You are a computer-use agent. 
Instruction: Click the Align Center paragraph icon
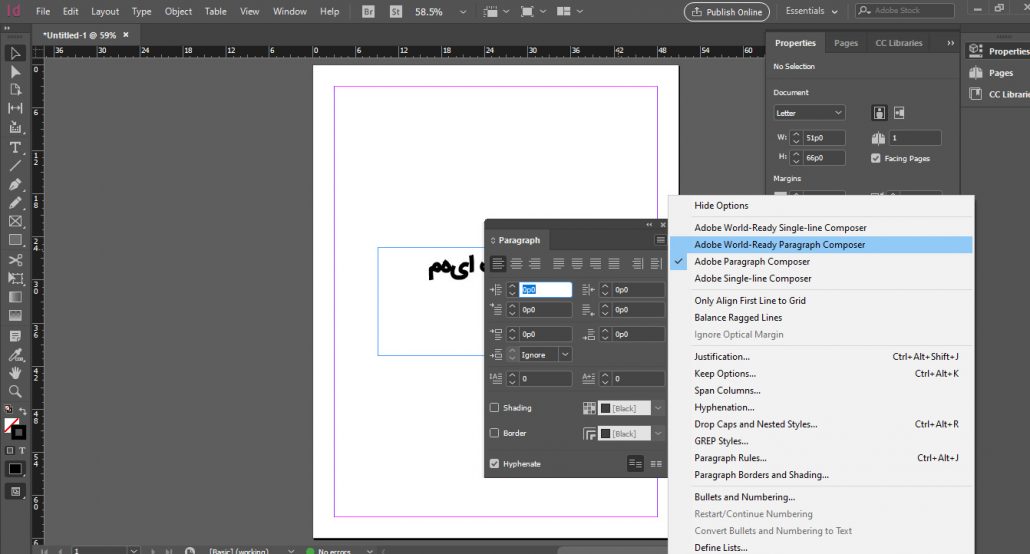pyautogui.click(x=516, y=264)
